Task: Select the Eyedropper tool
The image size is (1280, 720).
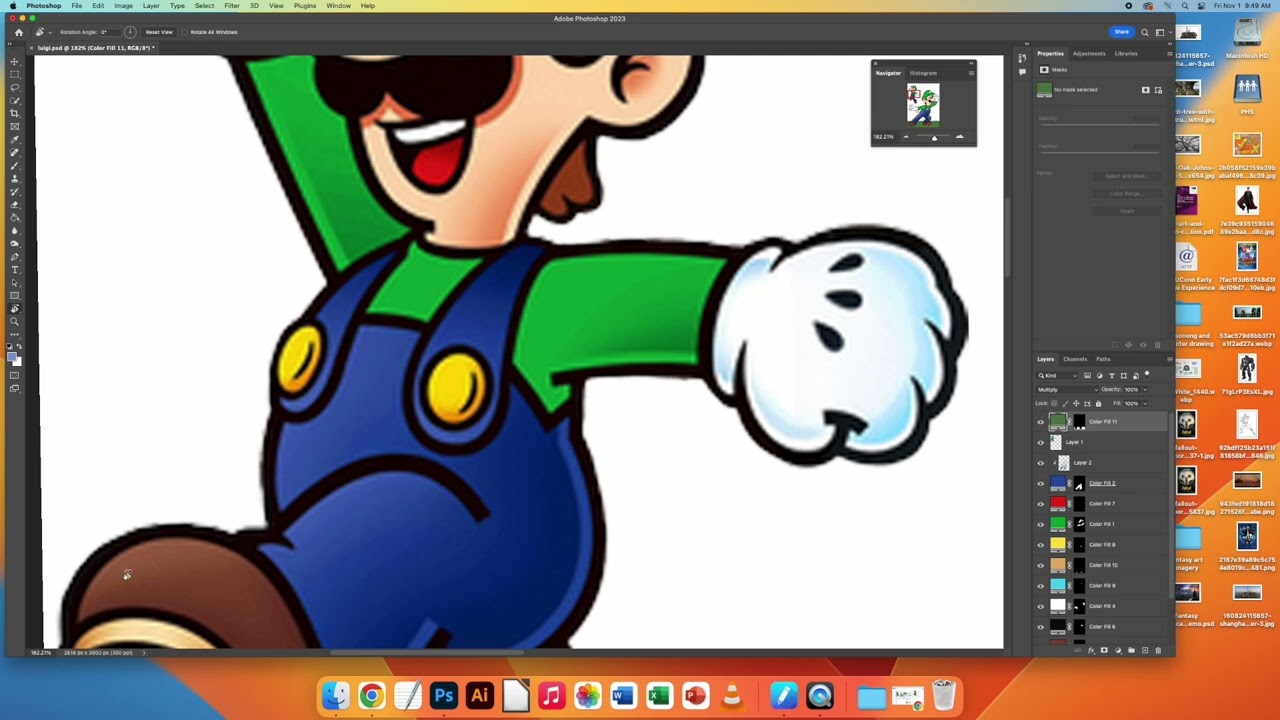Action: click(x=14, y=140)
